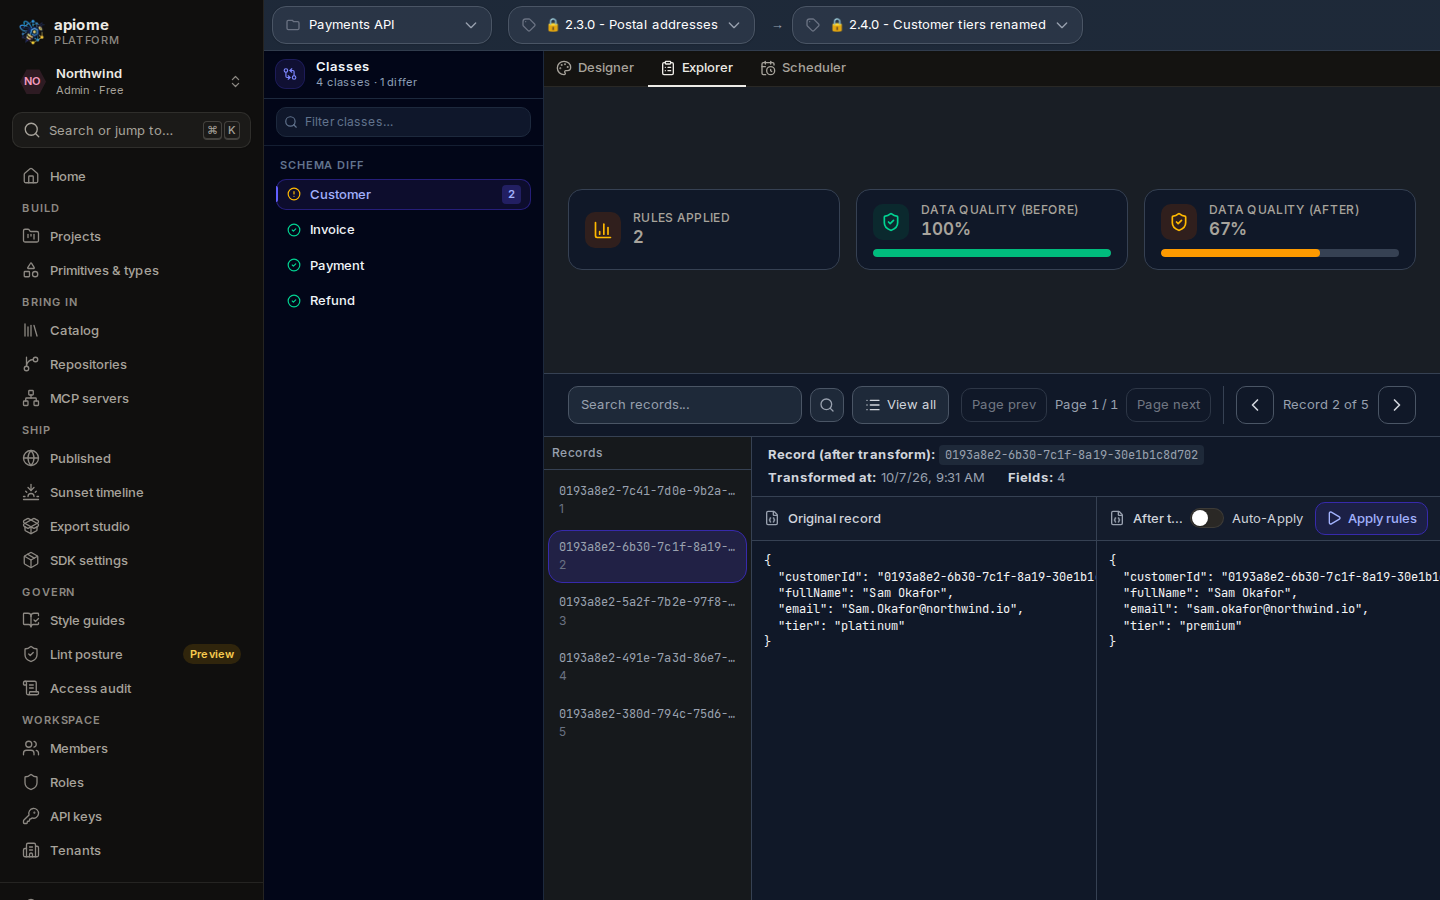The height and width of the screenshot is (900, 1440).
Task: Open Export studio
Action: coord(131,526)
